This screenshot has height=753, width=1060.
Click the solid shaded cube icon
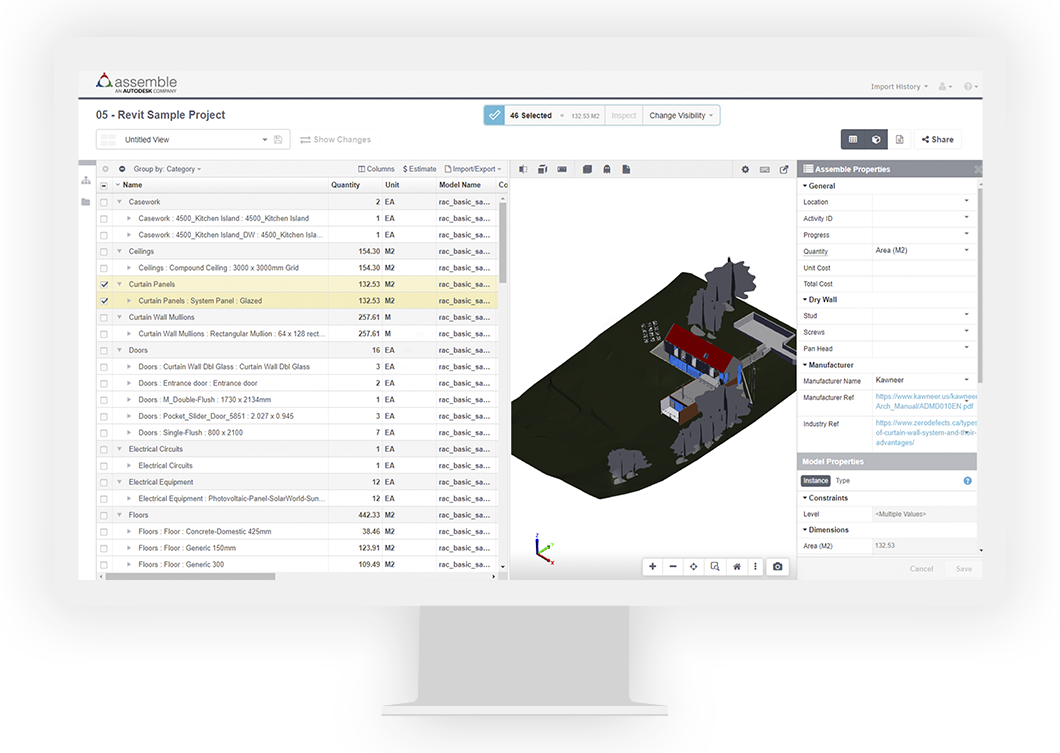[x=587, y=169]
